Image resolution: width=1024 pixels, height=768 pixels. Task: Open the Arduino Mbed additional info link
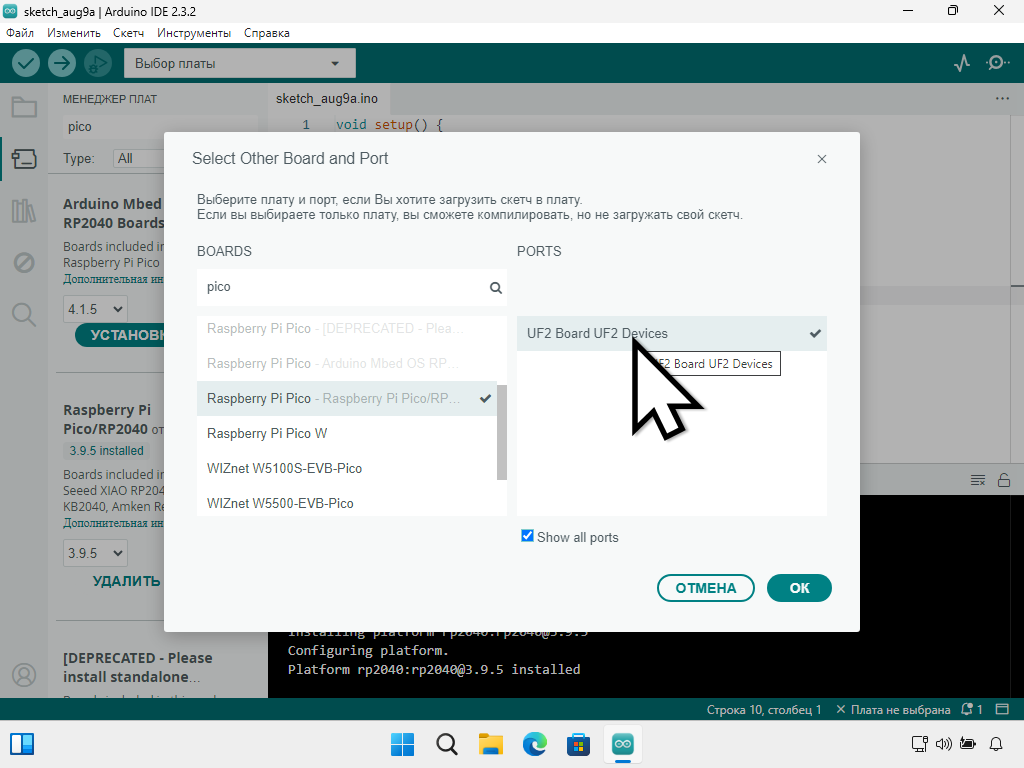click(114, 279)
